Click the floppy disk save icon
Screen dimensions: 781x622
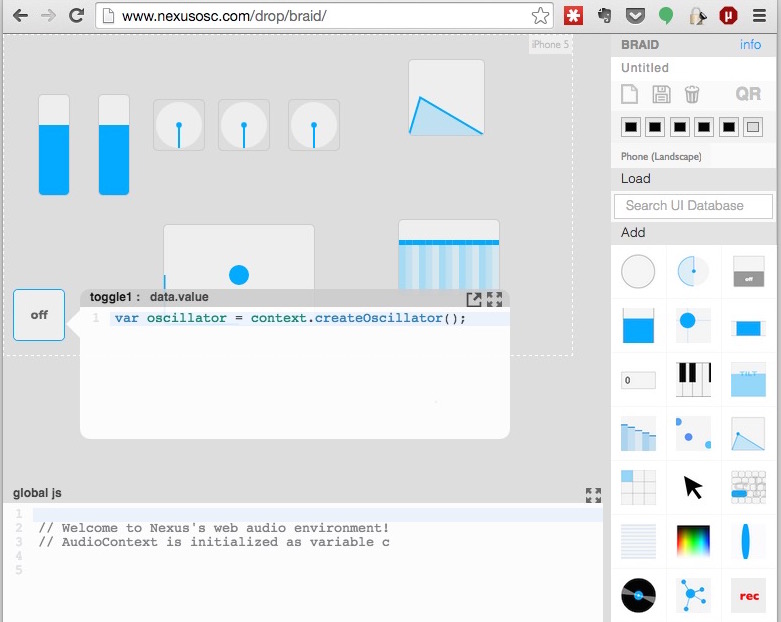coord(661,94)
